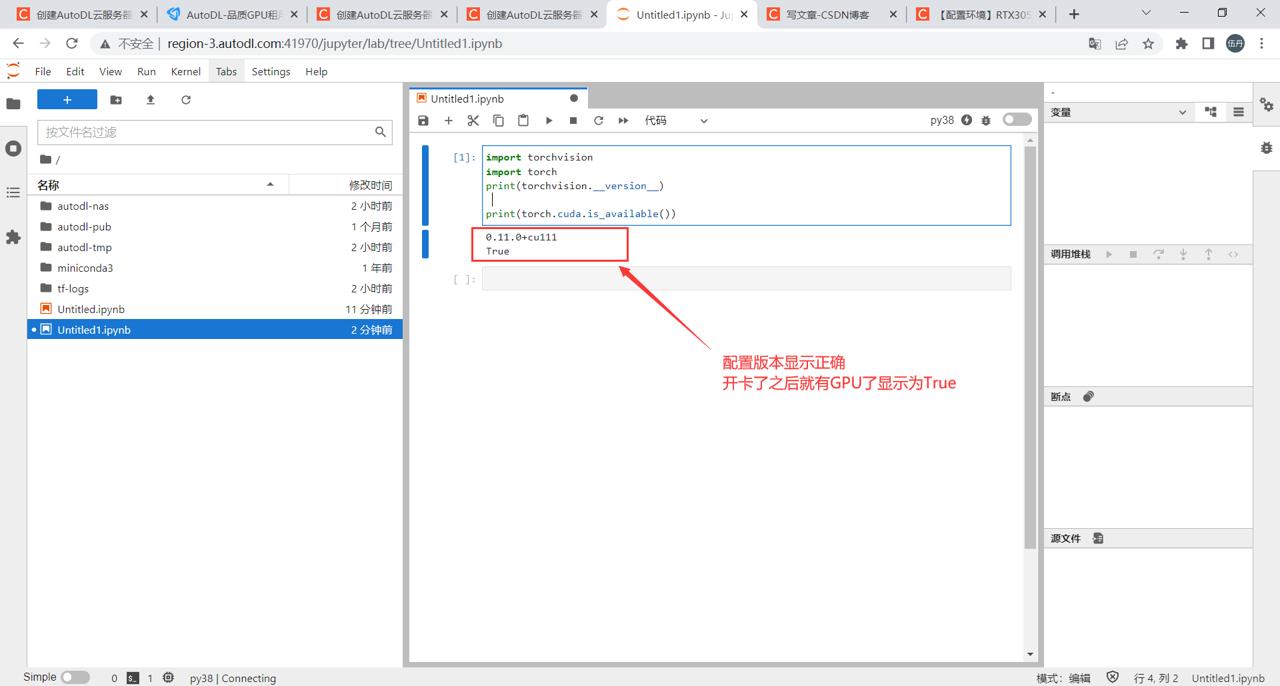Open the debugger panel bug icon in right sidebar

tap(1267, 148)
